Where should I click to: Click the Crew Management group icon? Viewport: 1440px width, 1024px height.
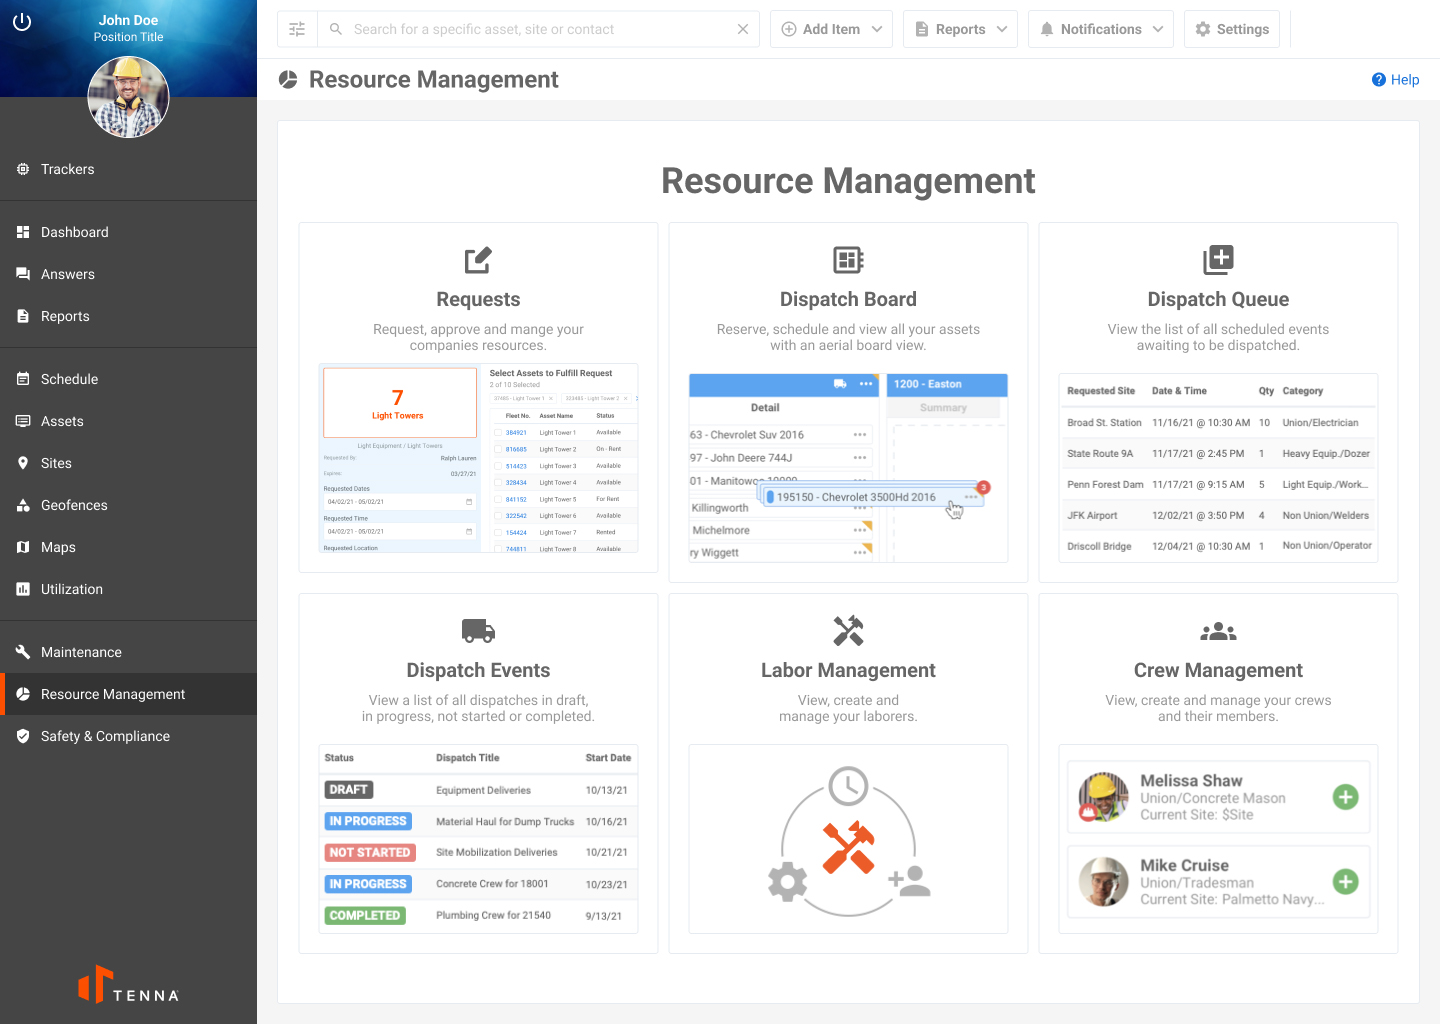click(x=1218, y=630)
